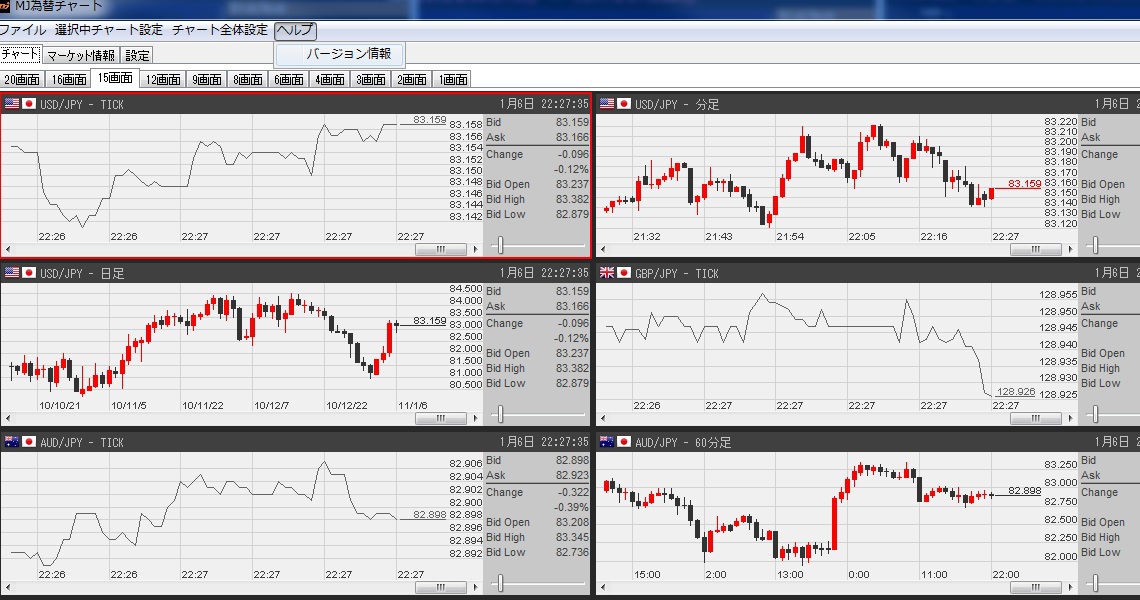The image size is (1140, 600).
Task: Click the MJ為替チャート app icon in the title bar
Action: click(x=5, y=6)
